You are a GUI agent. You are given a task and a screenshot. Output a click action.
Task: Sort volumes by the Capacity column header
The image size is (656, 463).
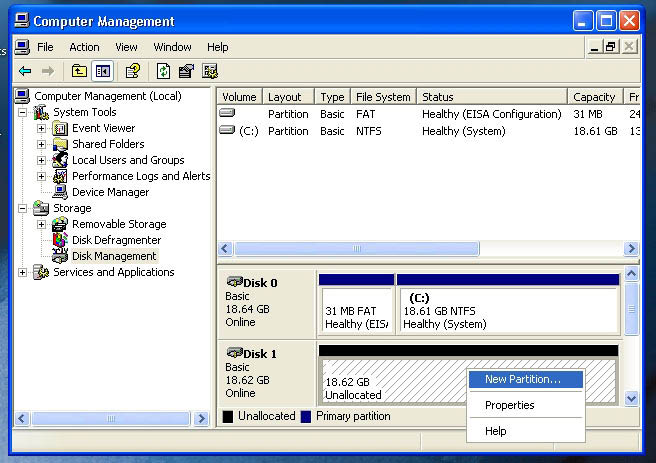click(x=595, y=97)
